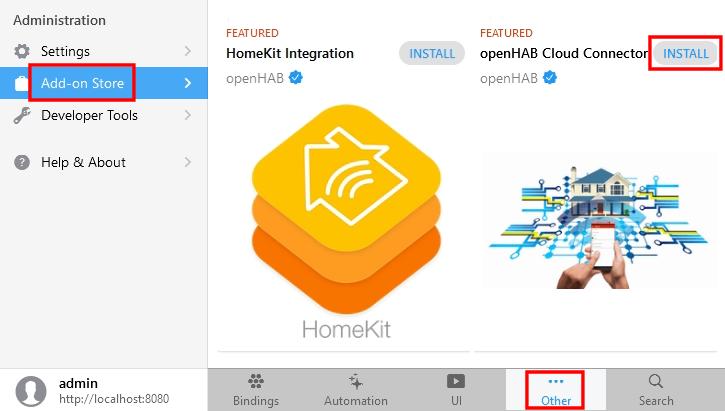725x411 pixels.
Task: Expand Help & About chevron
Action: [188, 162]
